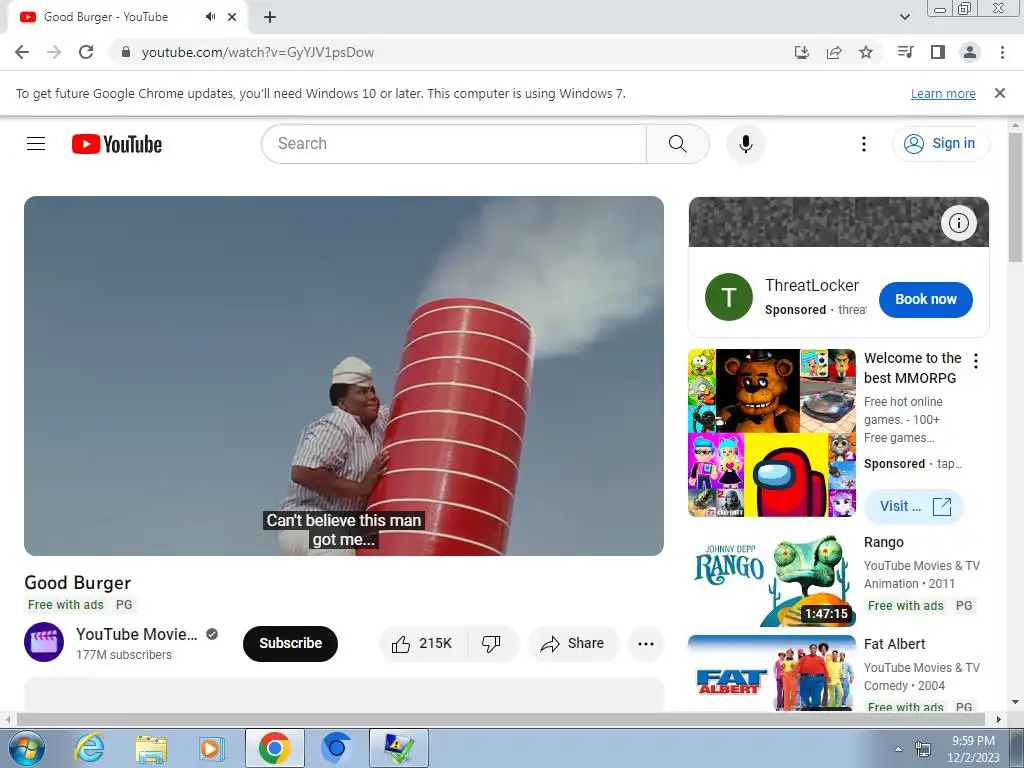The height and width of the screenshot is (768, 1024).
Task: Switch to Chrome taskbar icon
Action: pos(274,748)
